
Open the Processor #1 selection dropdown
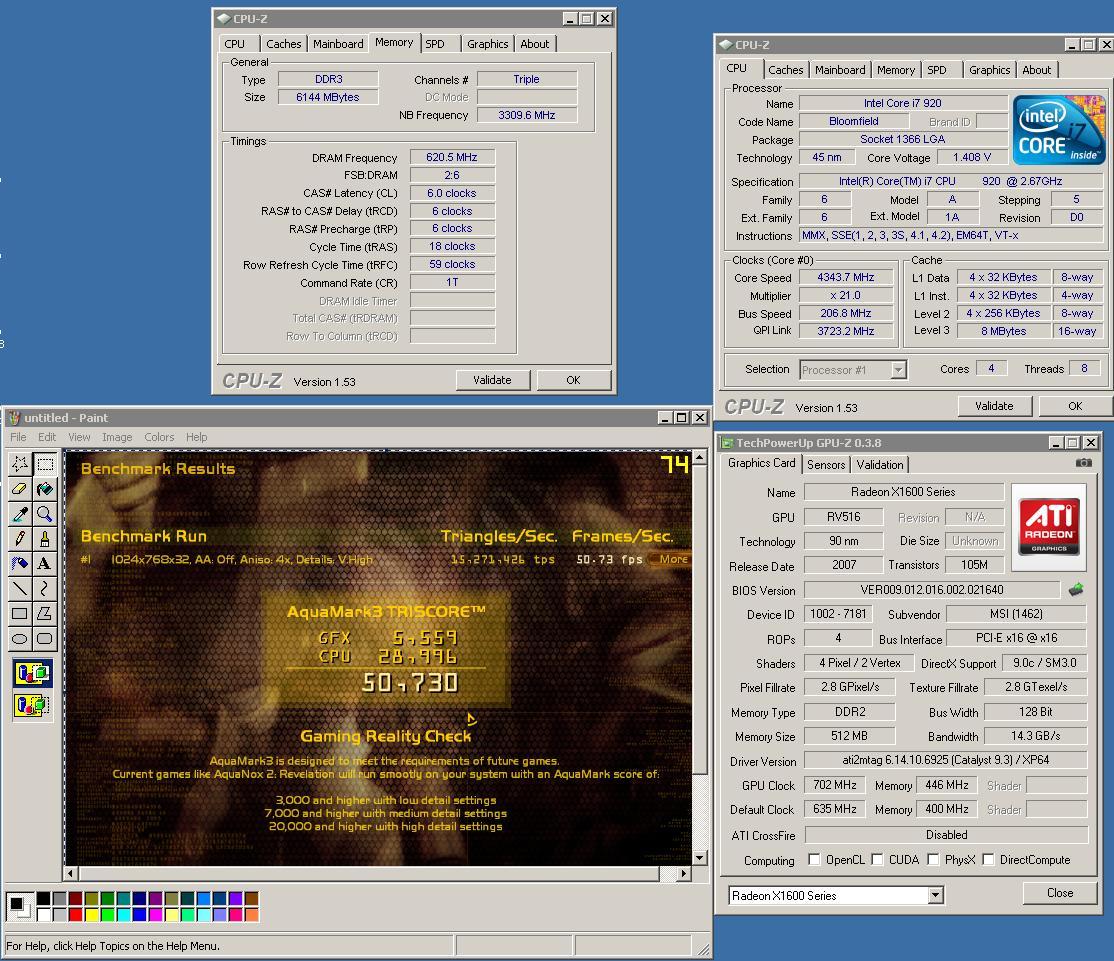899,370
